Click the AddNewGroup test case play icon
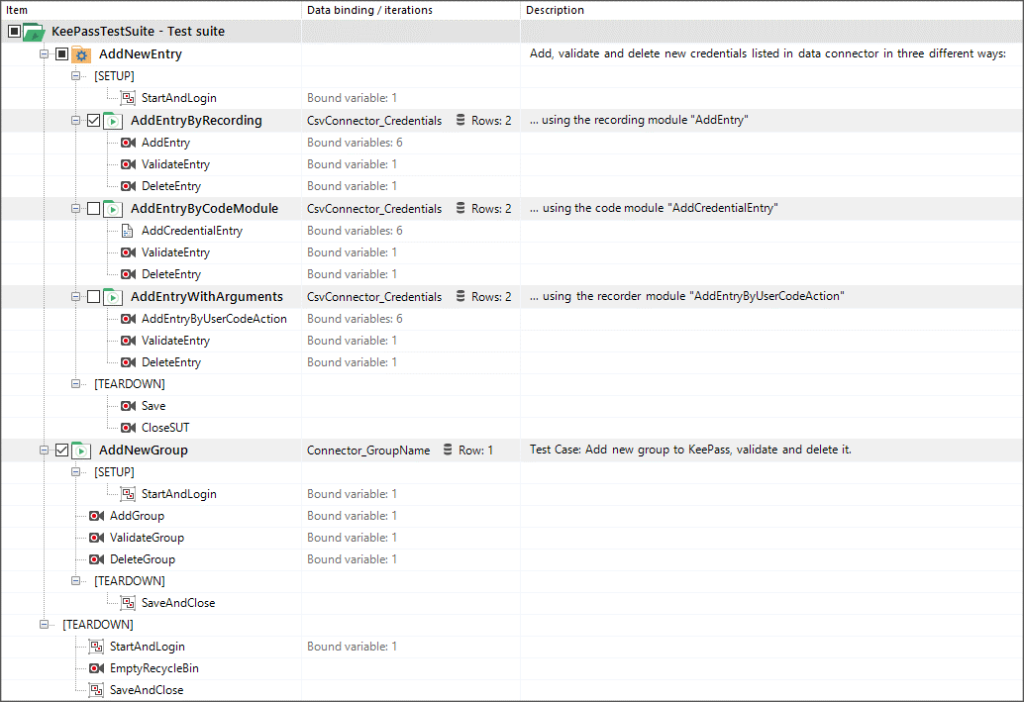This screenshot has width=1024, height=702. click(x=81, y=451)
